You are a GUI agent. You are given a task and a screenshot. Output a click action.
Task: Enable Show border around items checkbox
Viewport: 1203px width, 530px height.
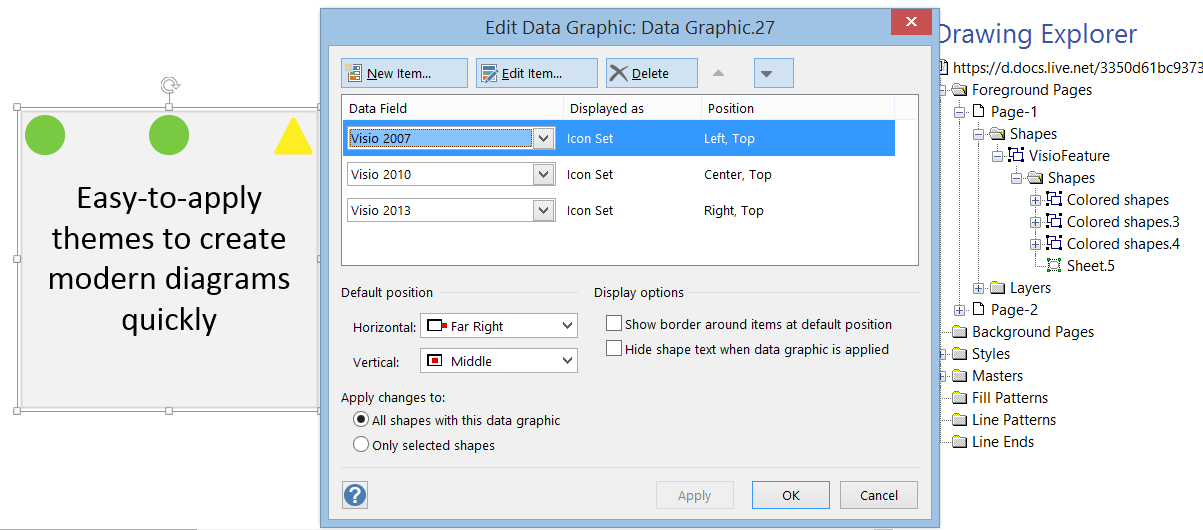point(614,324)
